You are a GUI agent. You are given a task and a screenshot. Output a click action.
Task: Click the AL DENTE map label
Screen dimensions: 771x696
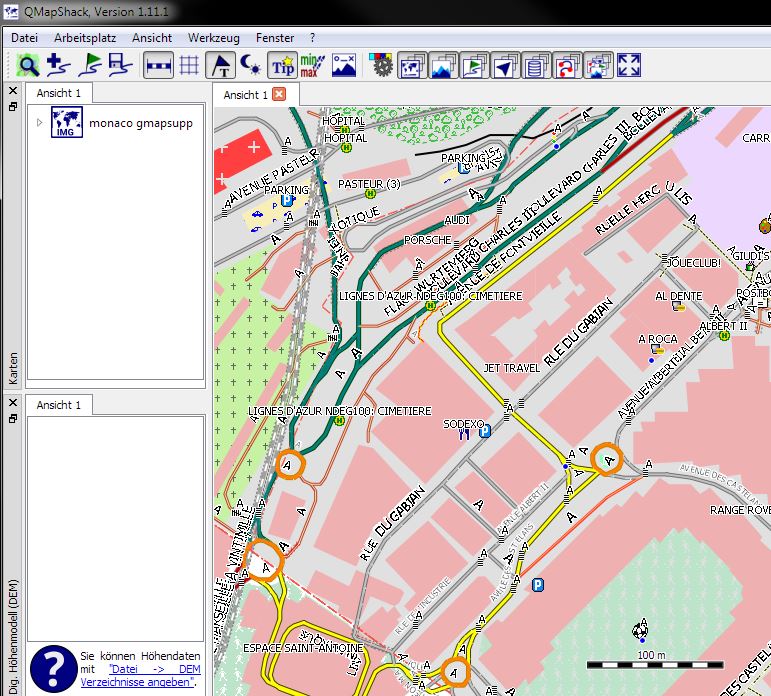click(679, 296)
